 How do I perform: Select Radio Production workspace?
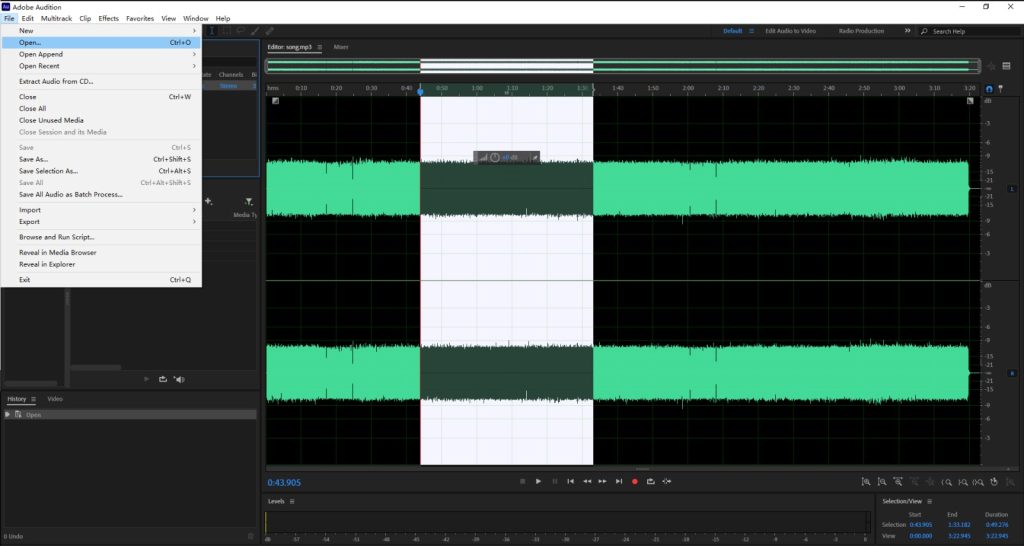coord(861,31)
